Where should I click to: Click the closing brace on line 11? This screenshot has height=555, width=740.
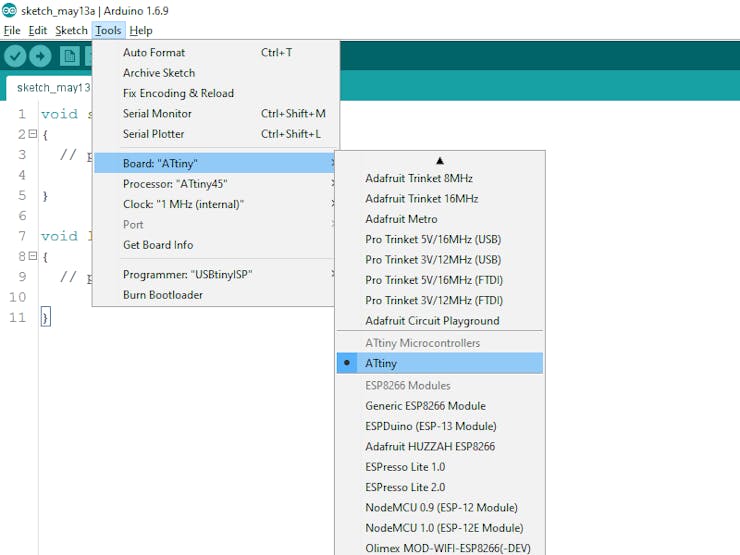45,317
